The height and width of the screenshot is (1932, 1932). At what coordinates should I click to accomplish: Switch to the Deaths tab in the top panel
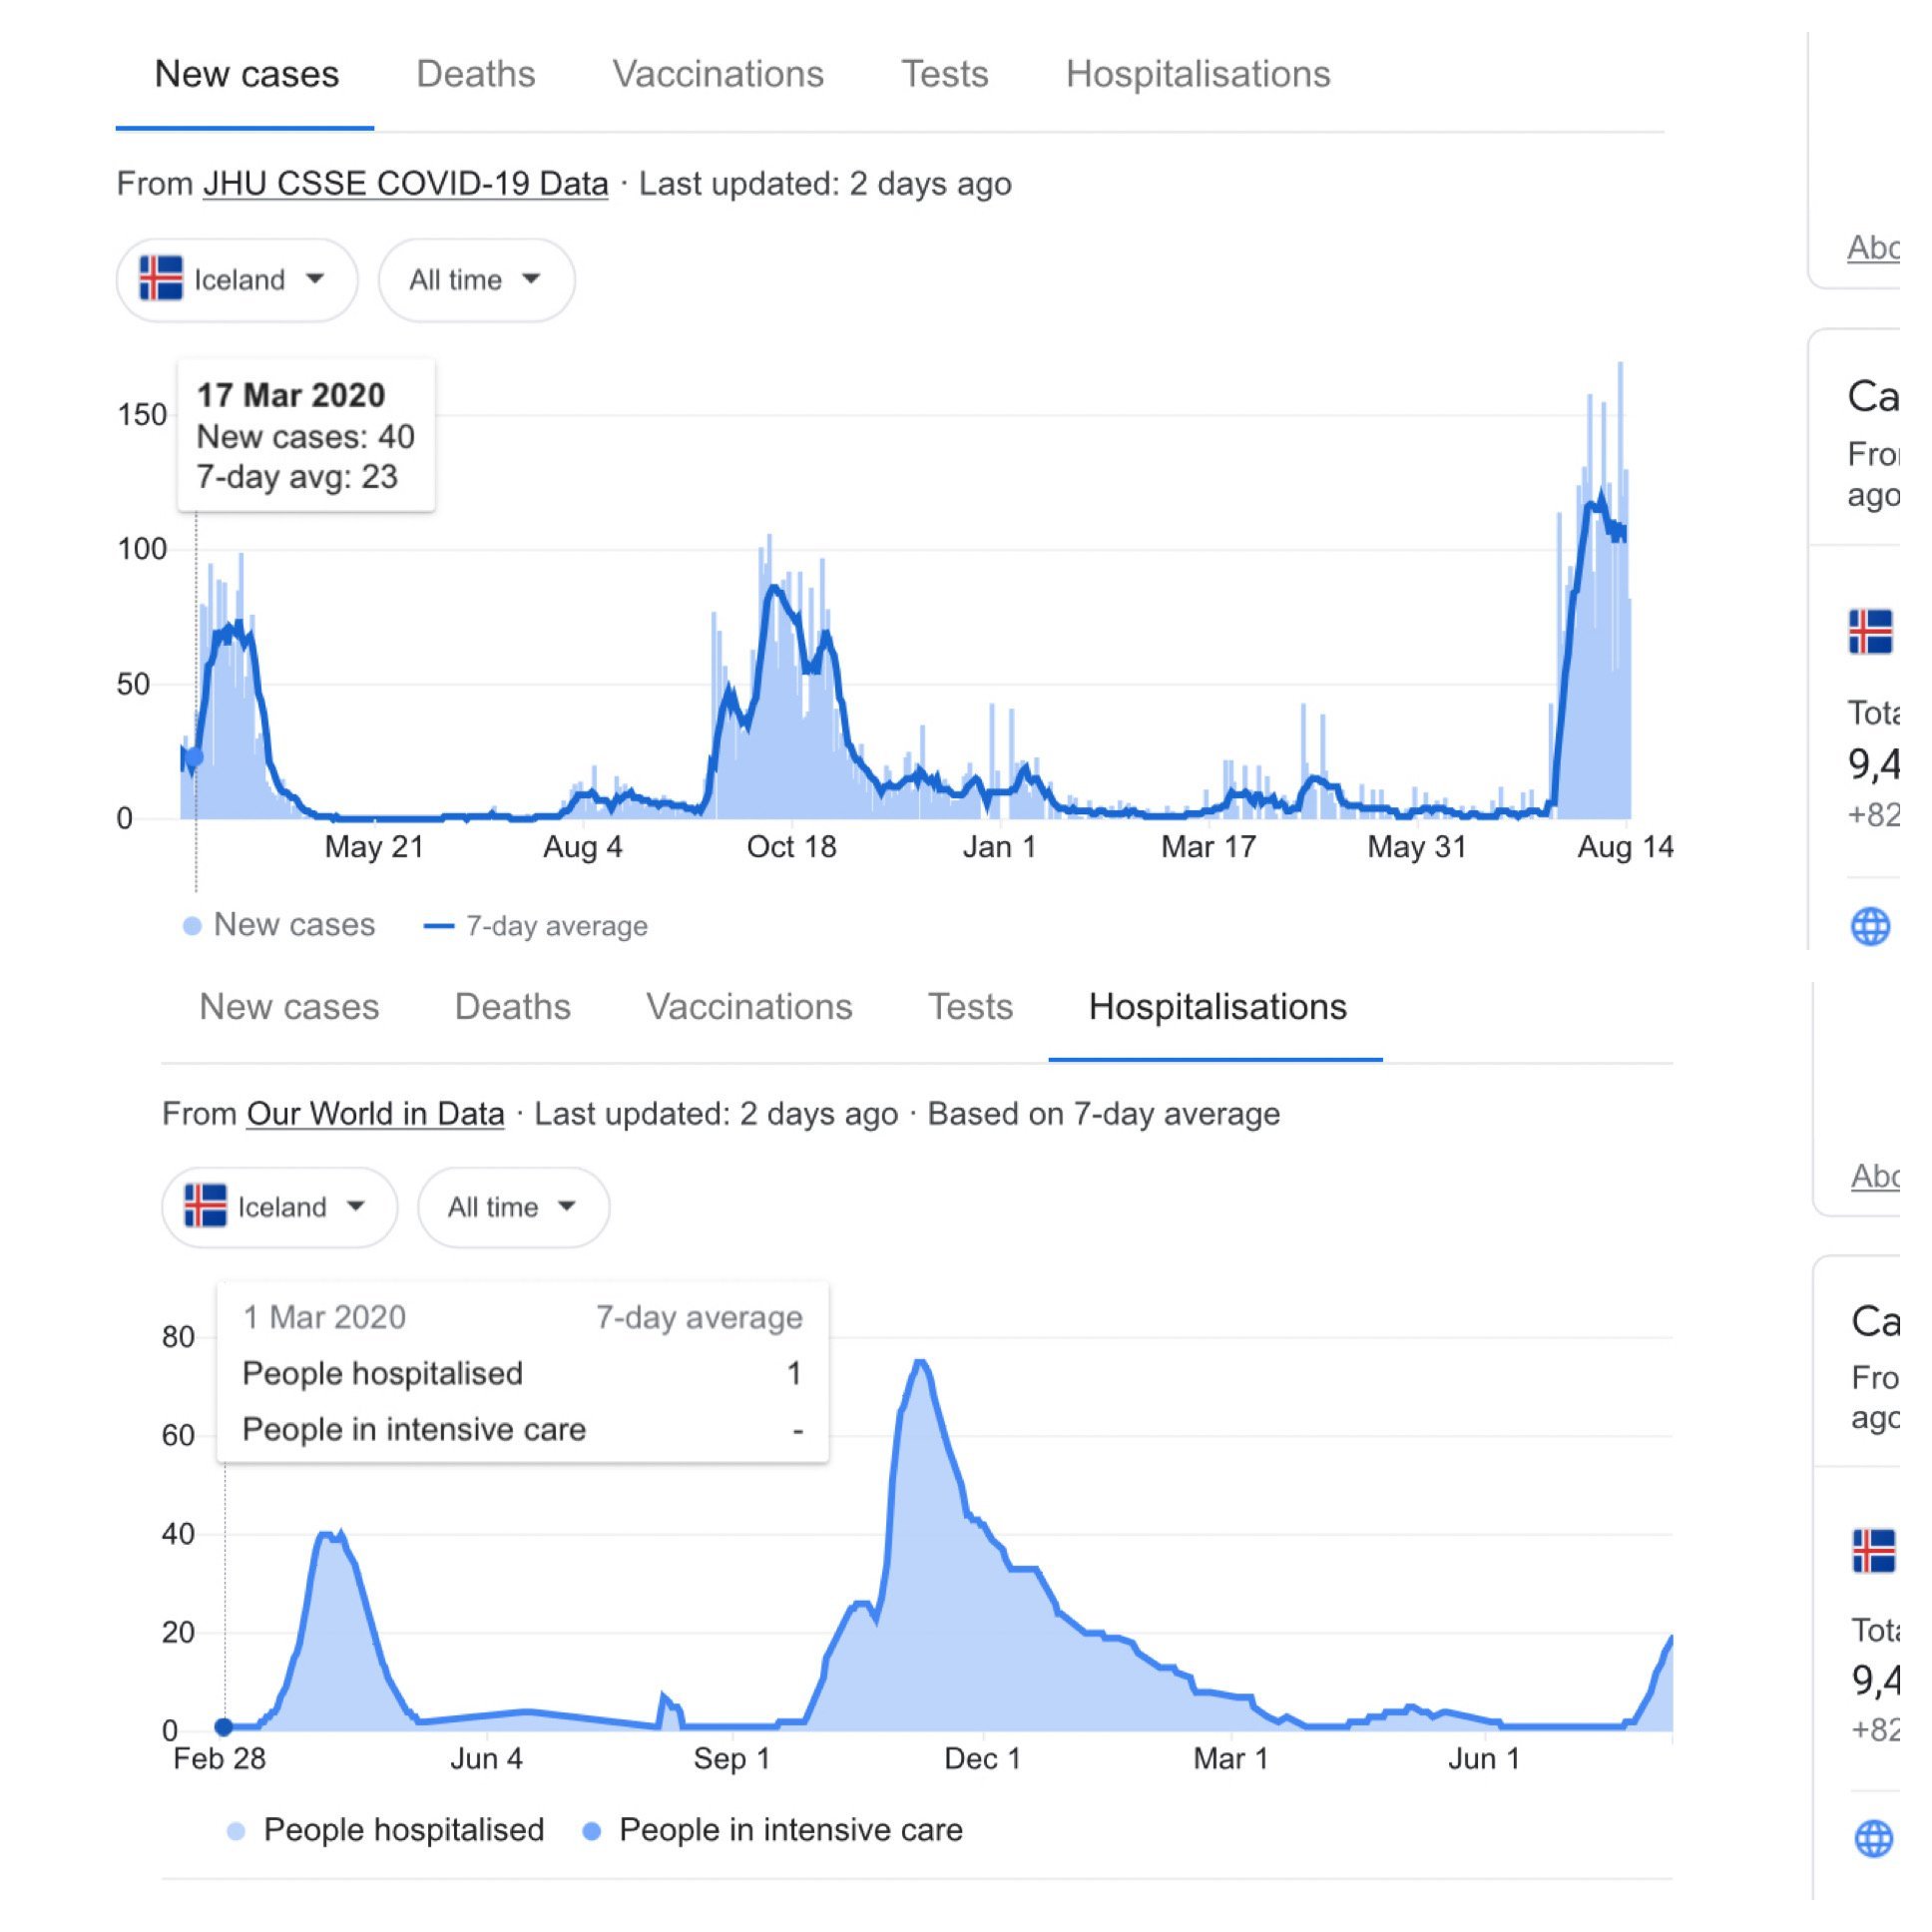476,75
